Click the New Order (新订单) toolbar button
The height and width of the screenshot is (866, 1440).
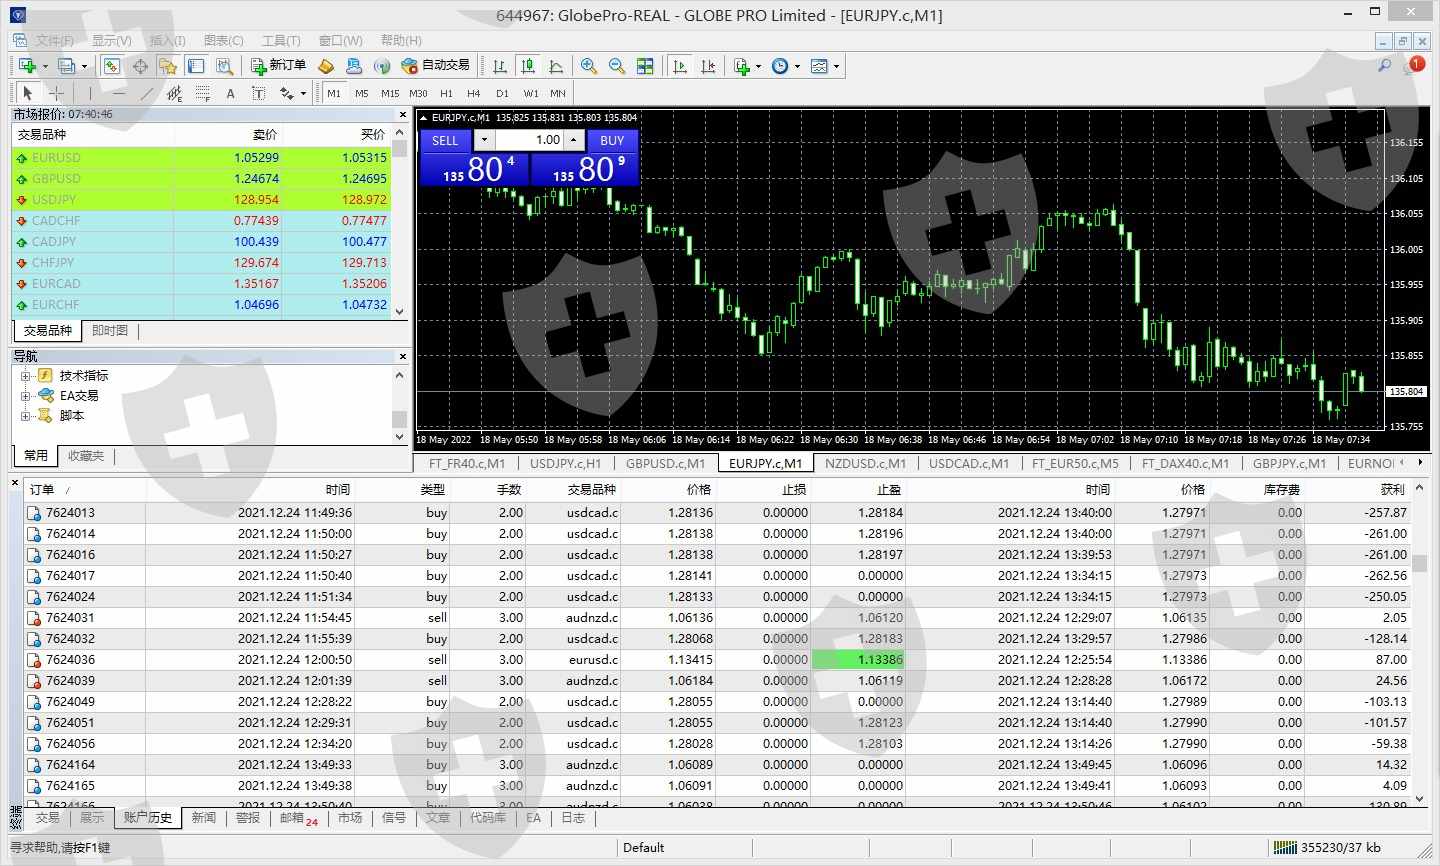pos(278,66)
